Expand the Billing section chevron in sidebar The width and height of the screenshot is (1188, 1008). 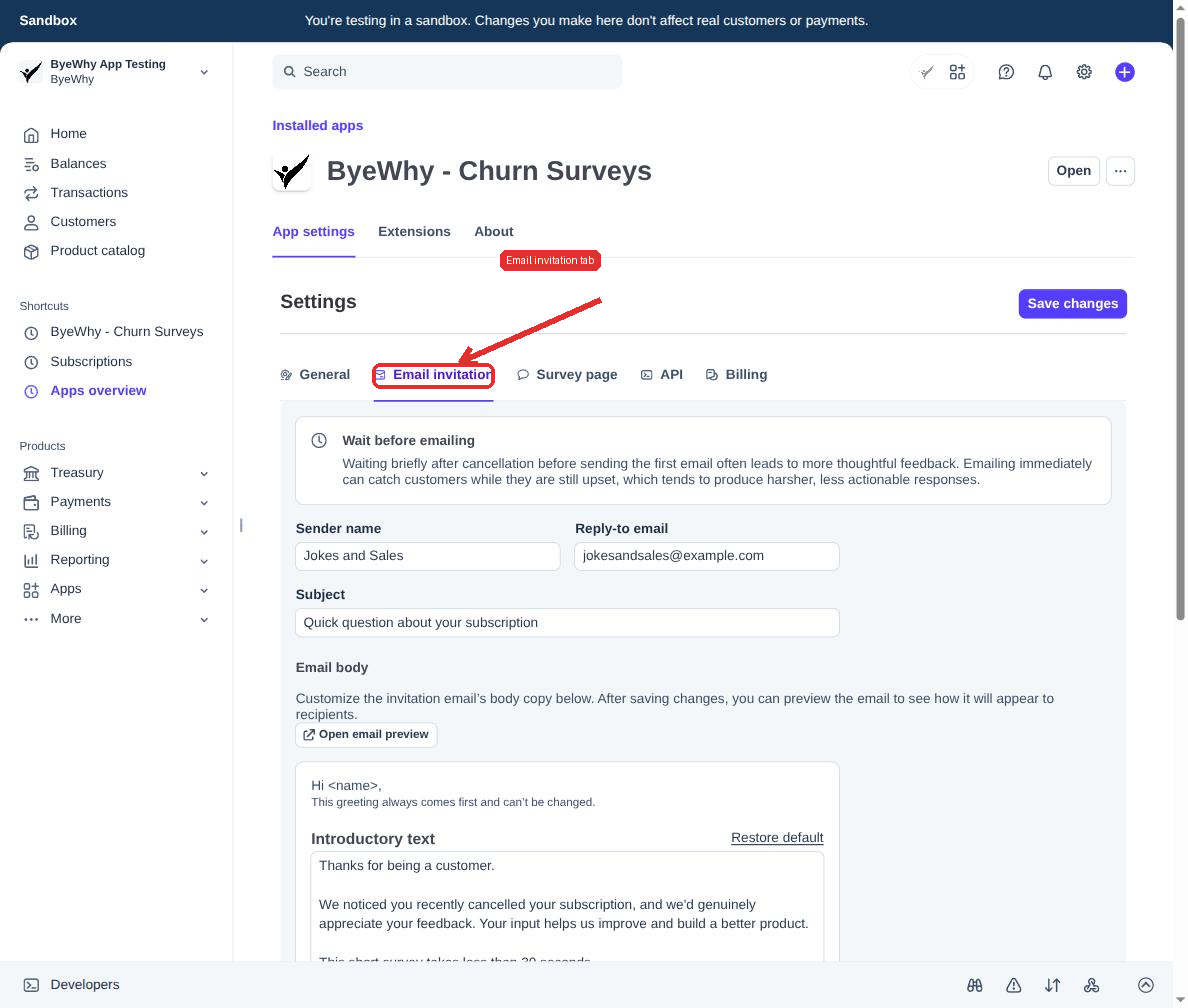[204, 532]
